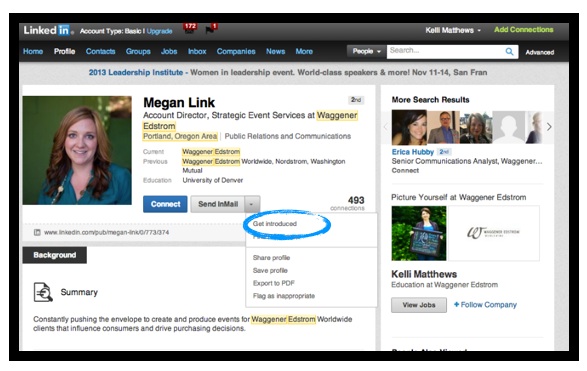
Task: Choose Export to PDF from the dropdown
Action: coord(274,283)
